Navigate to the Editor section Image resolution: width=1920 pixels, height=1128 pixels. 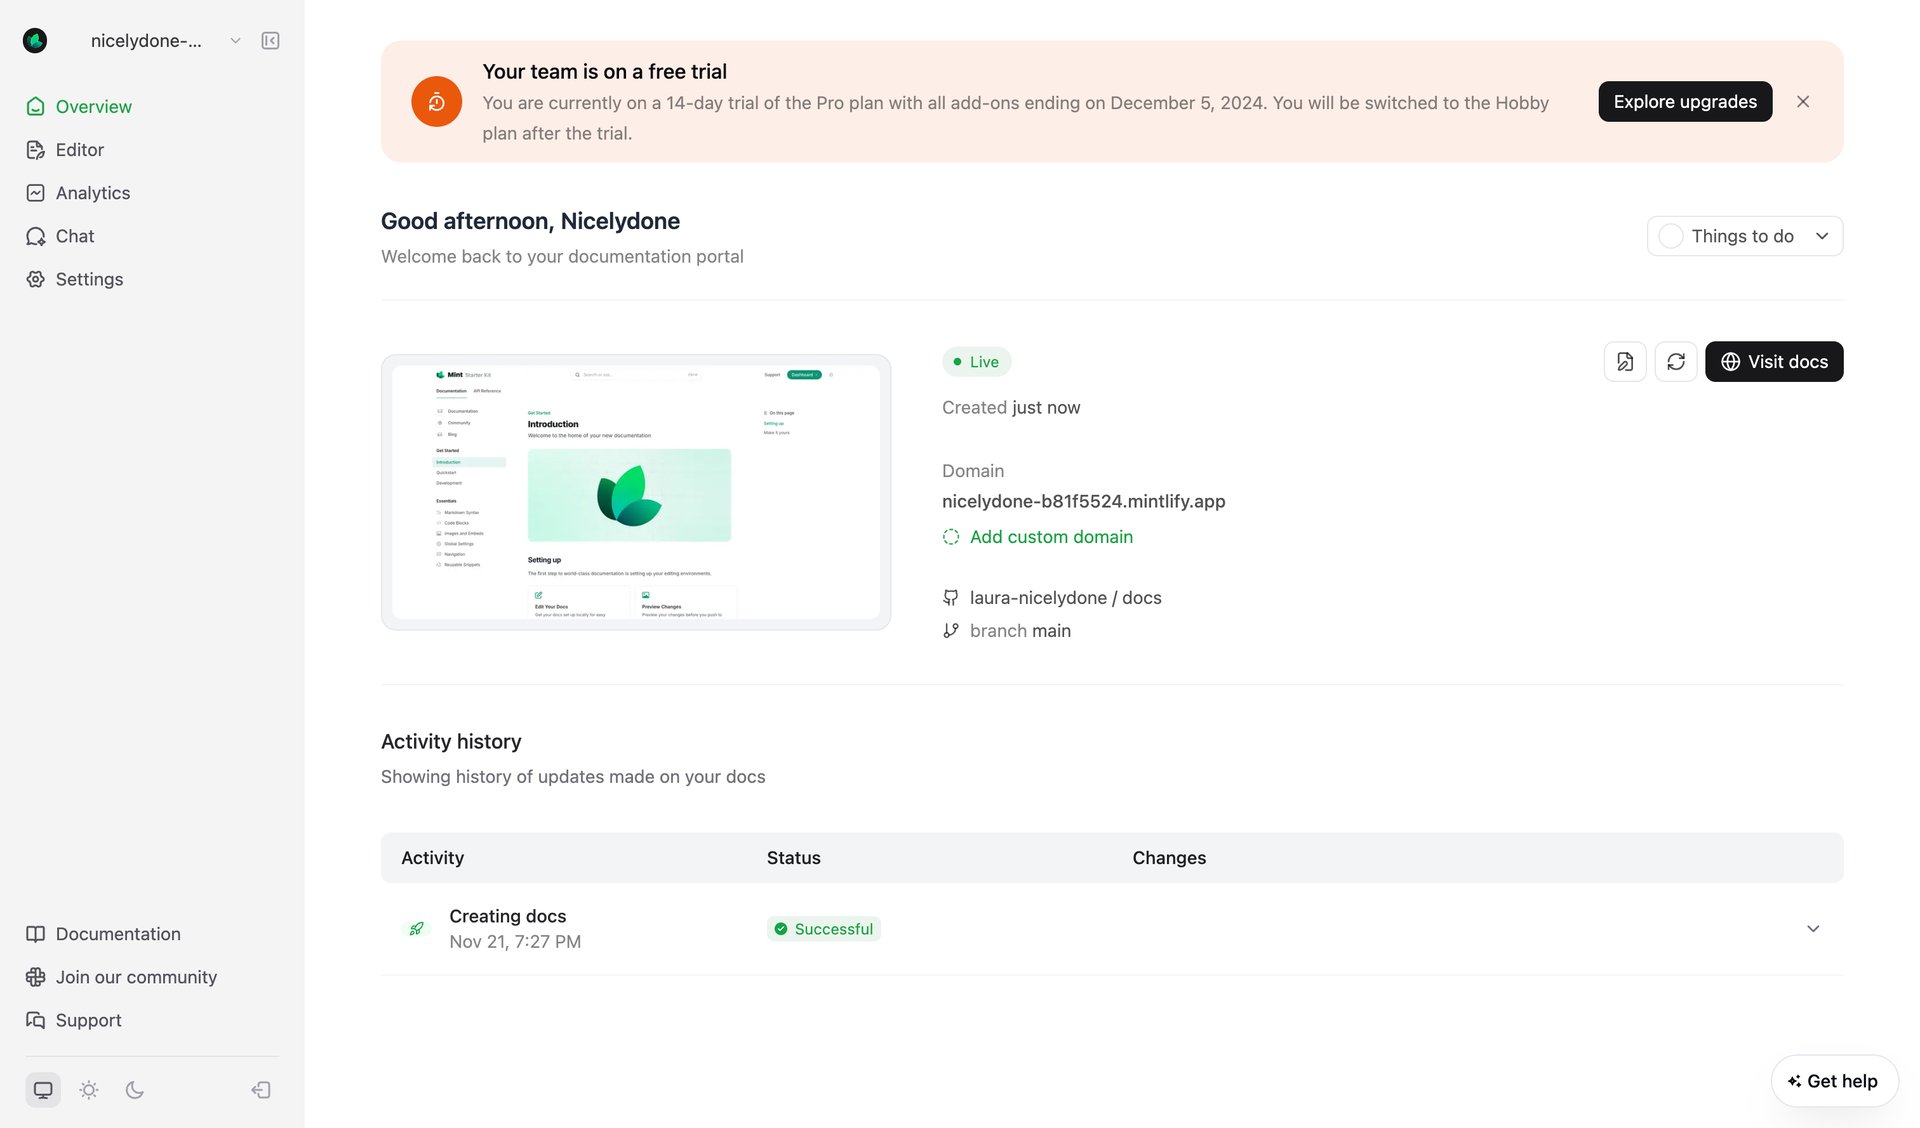point(80,149)
